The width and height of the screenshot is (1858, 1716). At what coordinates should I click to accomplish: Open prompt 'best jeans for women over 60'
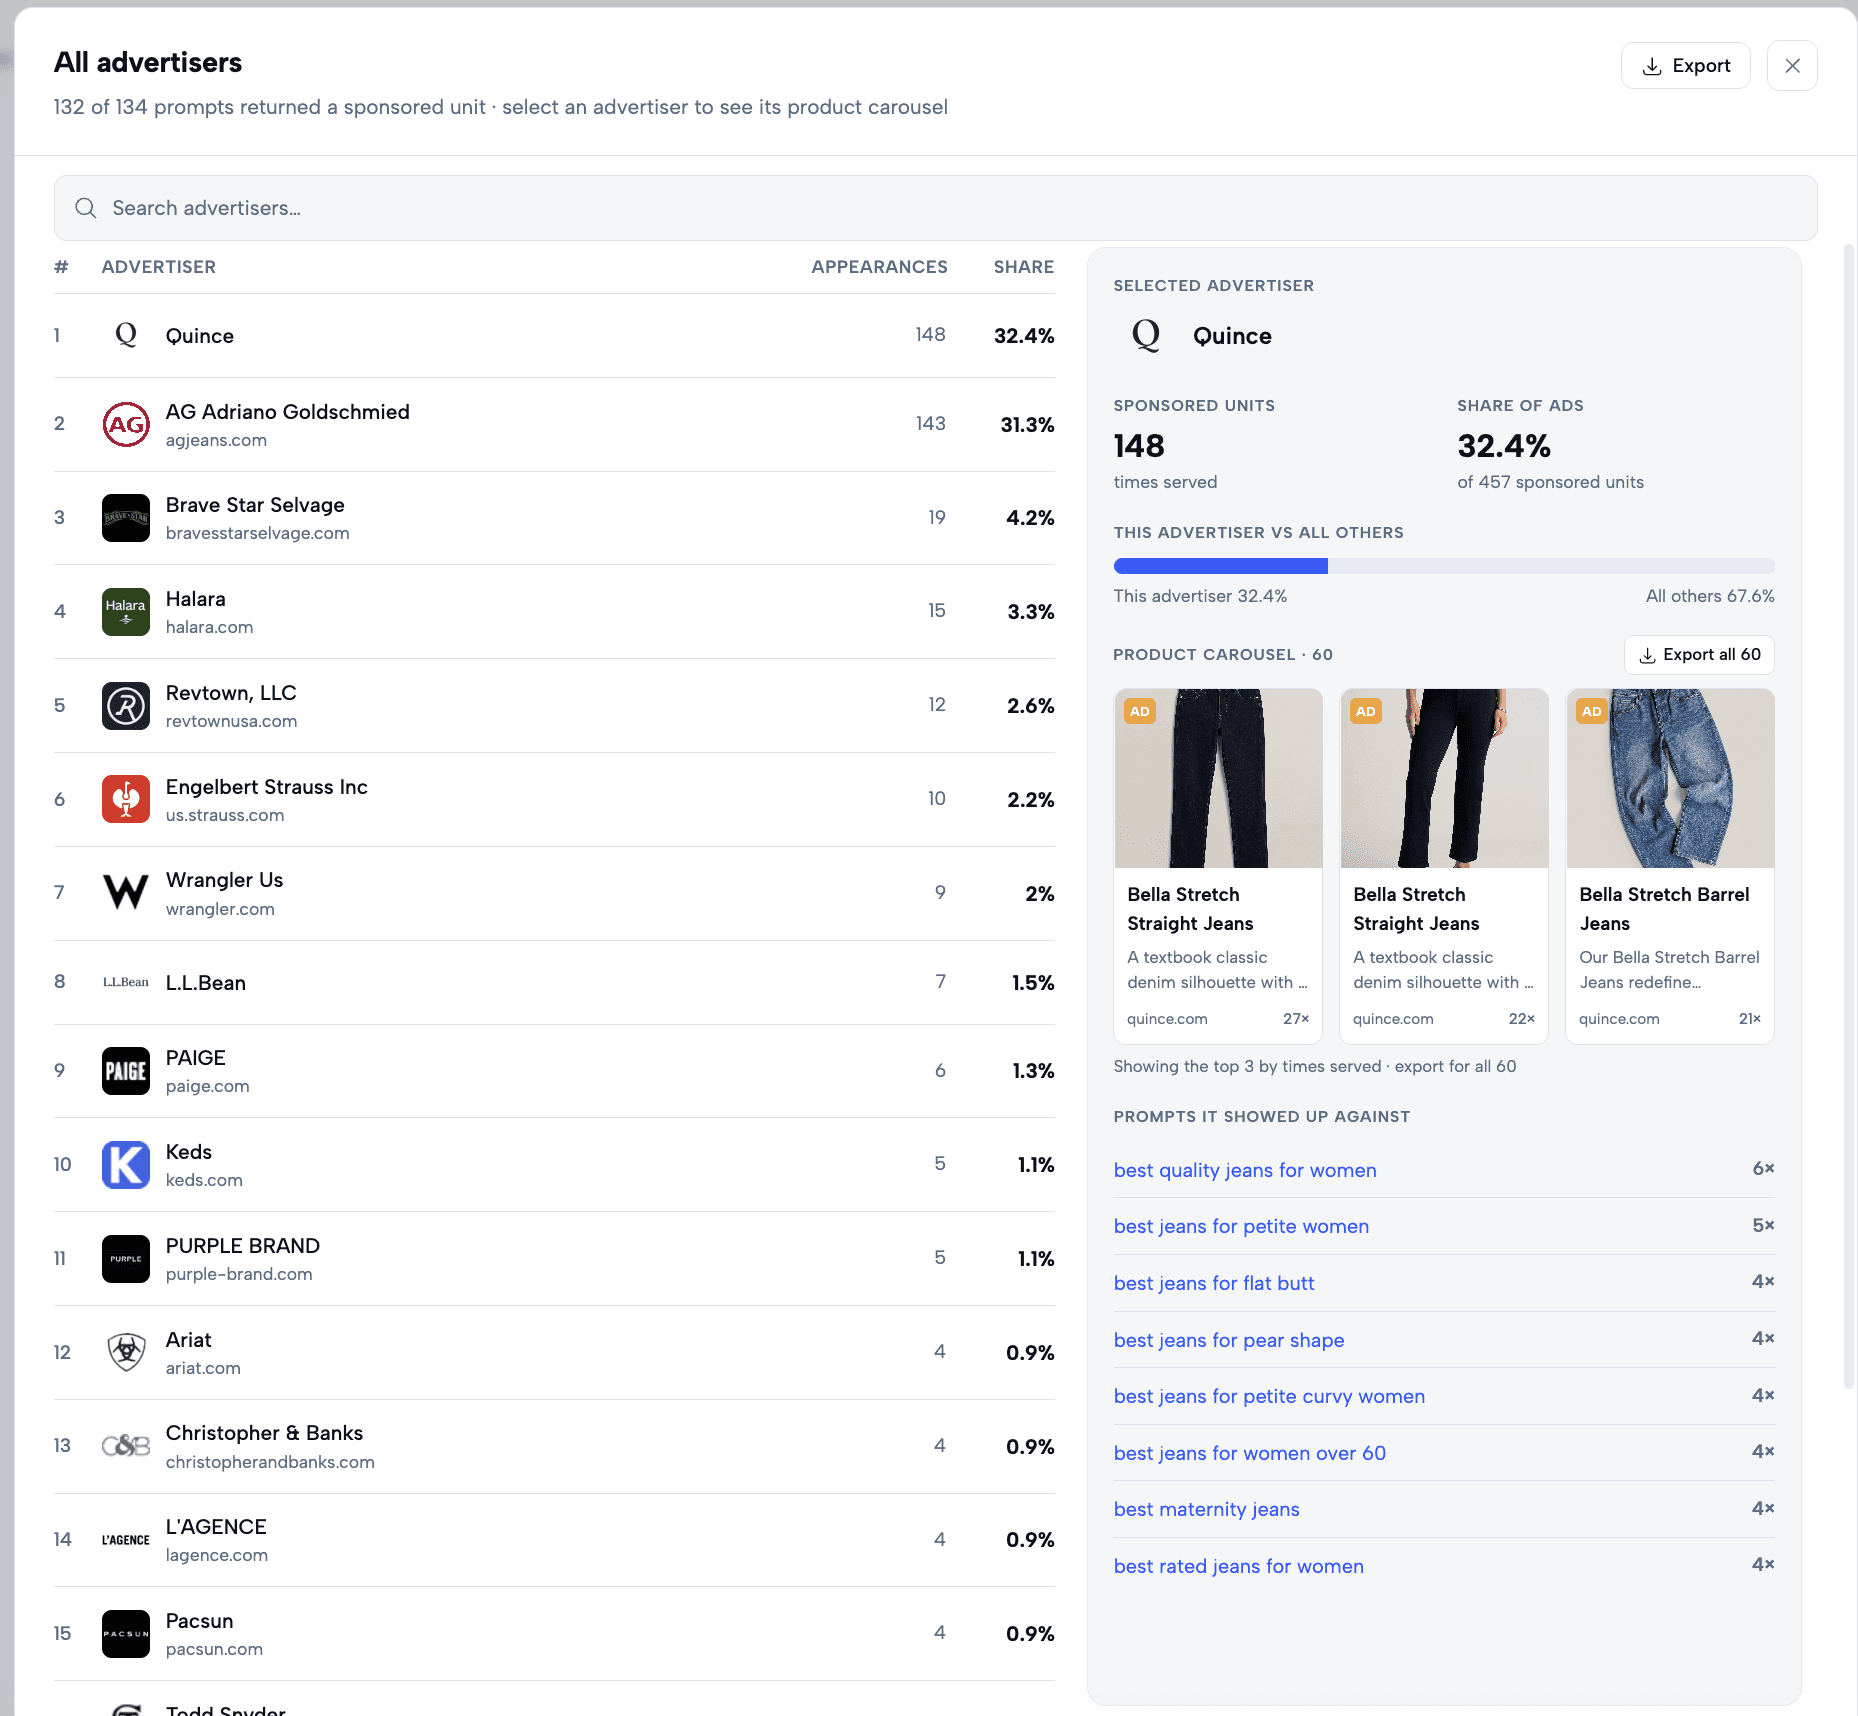(x=1250, y=1453)
